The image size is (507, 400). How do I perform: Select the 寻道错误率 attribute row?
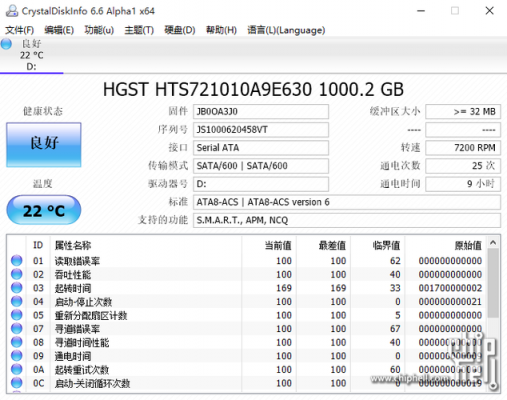point(247,329)
